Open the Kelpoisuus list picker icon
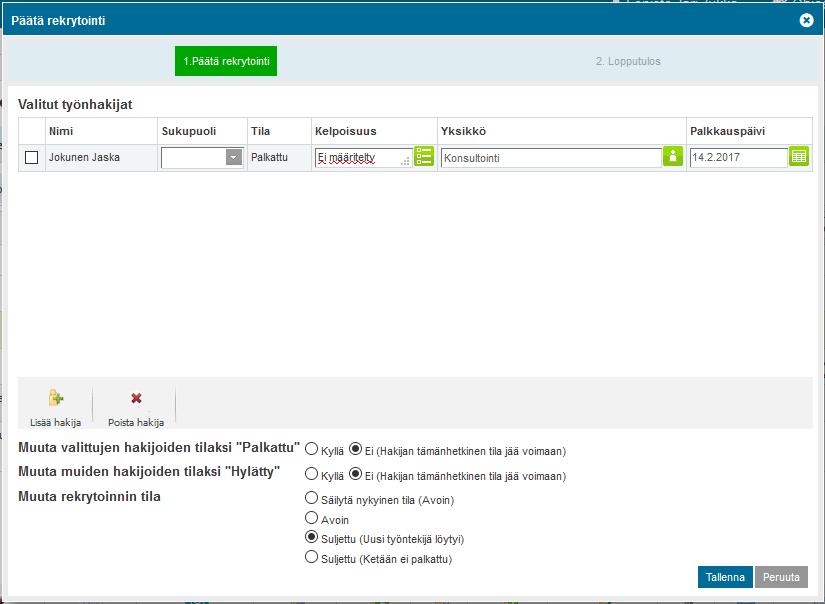This screenshot has width=825, height=604. tap(424, 156)
